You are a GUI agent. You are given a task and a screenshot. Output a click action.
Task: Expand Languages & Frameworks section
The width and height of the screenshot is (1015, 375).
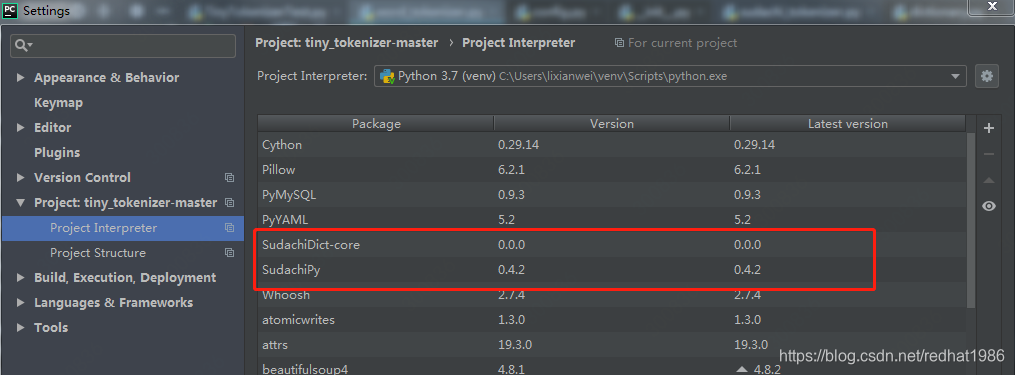pyautogui.click(x=21, y=302)
